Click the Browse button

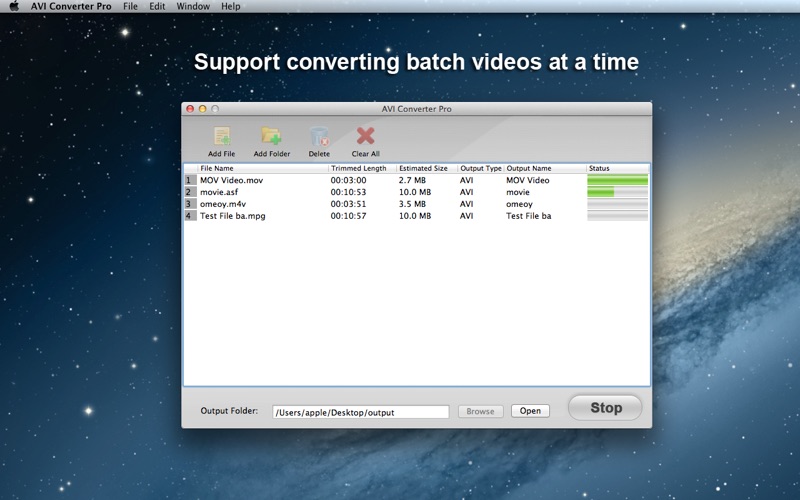pyautogui.click(x=480, y=411)
